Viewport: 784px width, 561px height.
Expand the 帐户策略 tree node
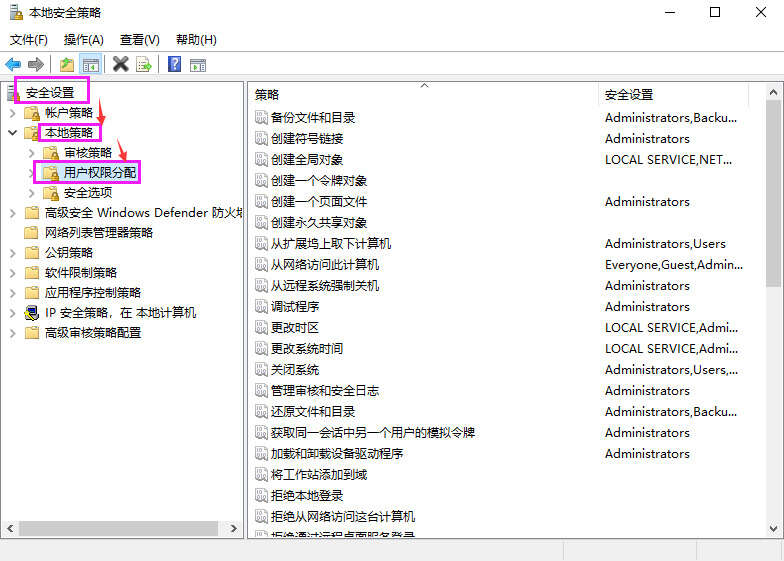pyautogui.click(x=13, y=114)
